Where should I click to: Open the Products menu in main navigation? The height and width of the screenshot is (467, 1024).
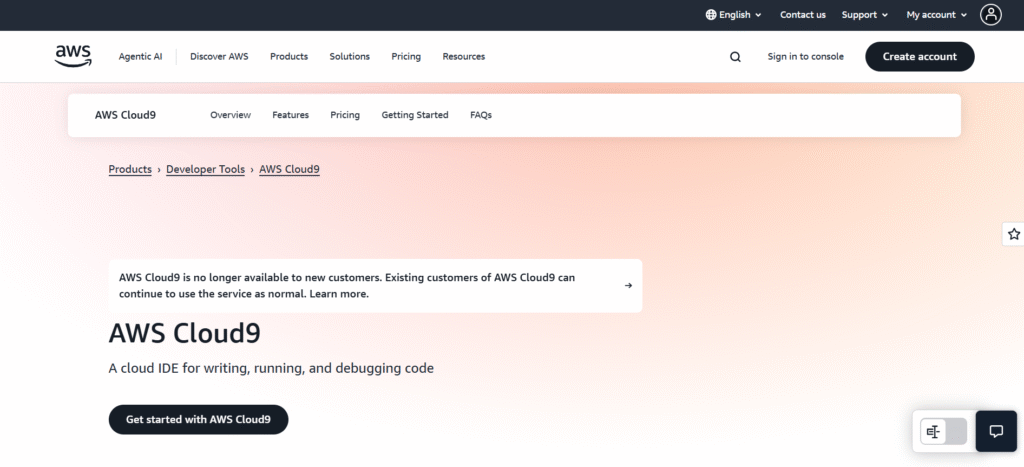[x=289, y=57]
